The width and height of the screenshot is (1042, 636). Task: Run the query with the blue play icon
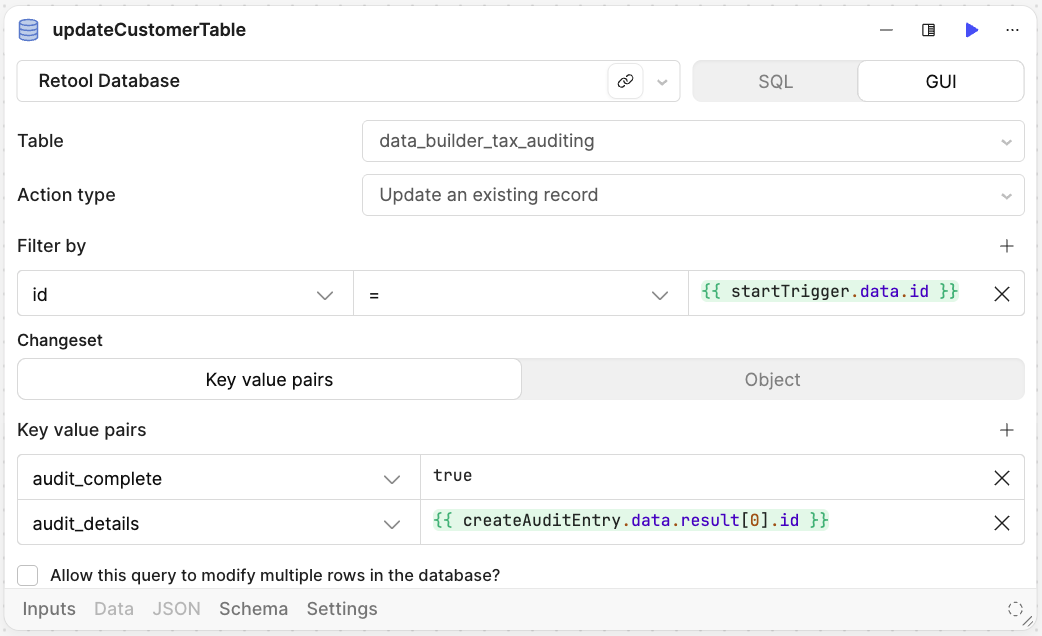click(972, 30)
